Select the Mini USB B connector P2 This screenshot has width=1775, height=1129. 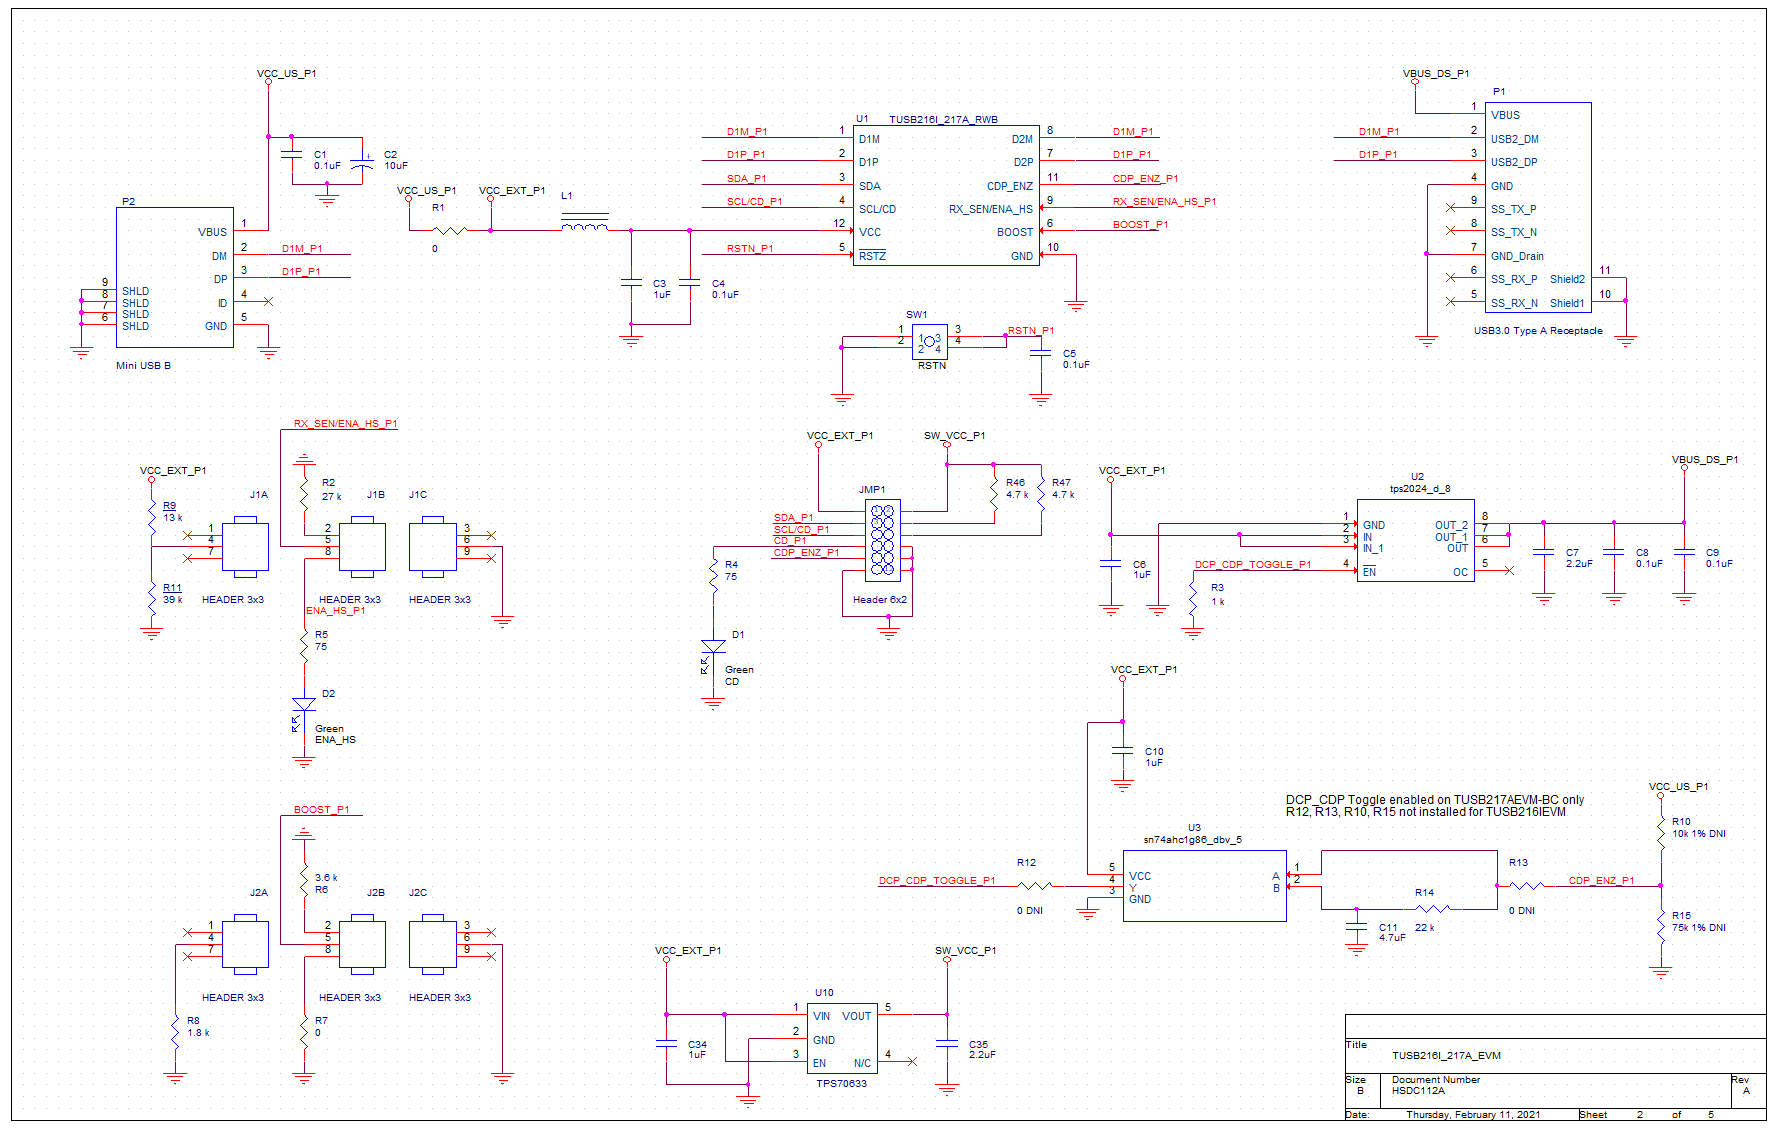175,275
